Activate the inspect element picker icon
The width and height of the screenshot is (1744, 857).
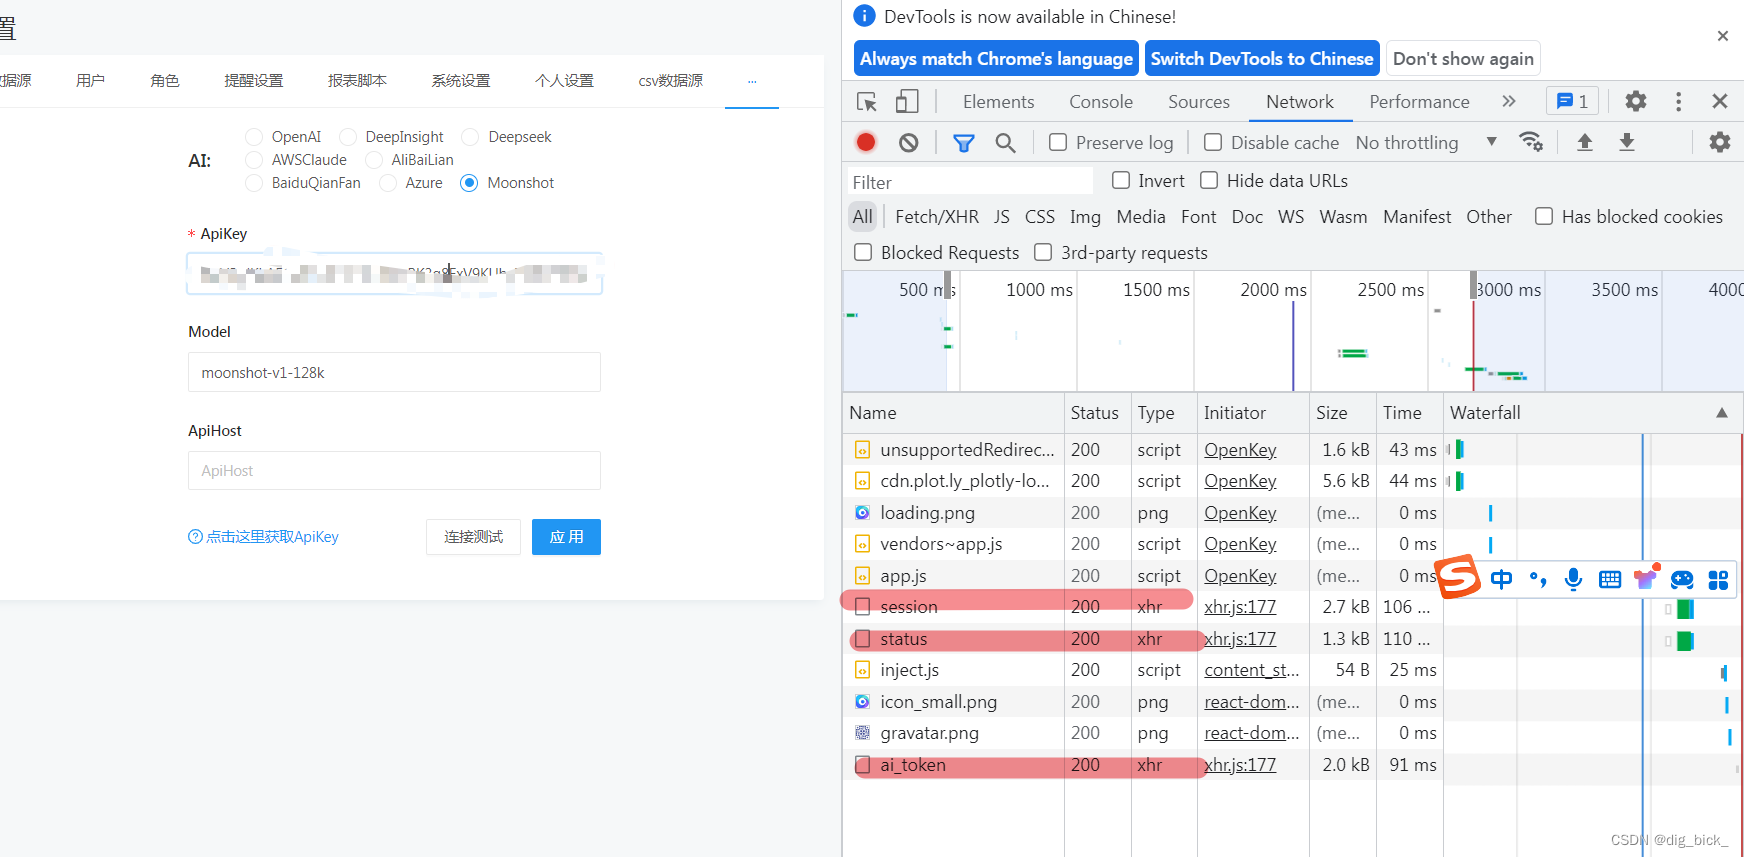(867, 102)
